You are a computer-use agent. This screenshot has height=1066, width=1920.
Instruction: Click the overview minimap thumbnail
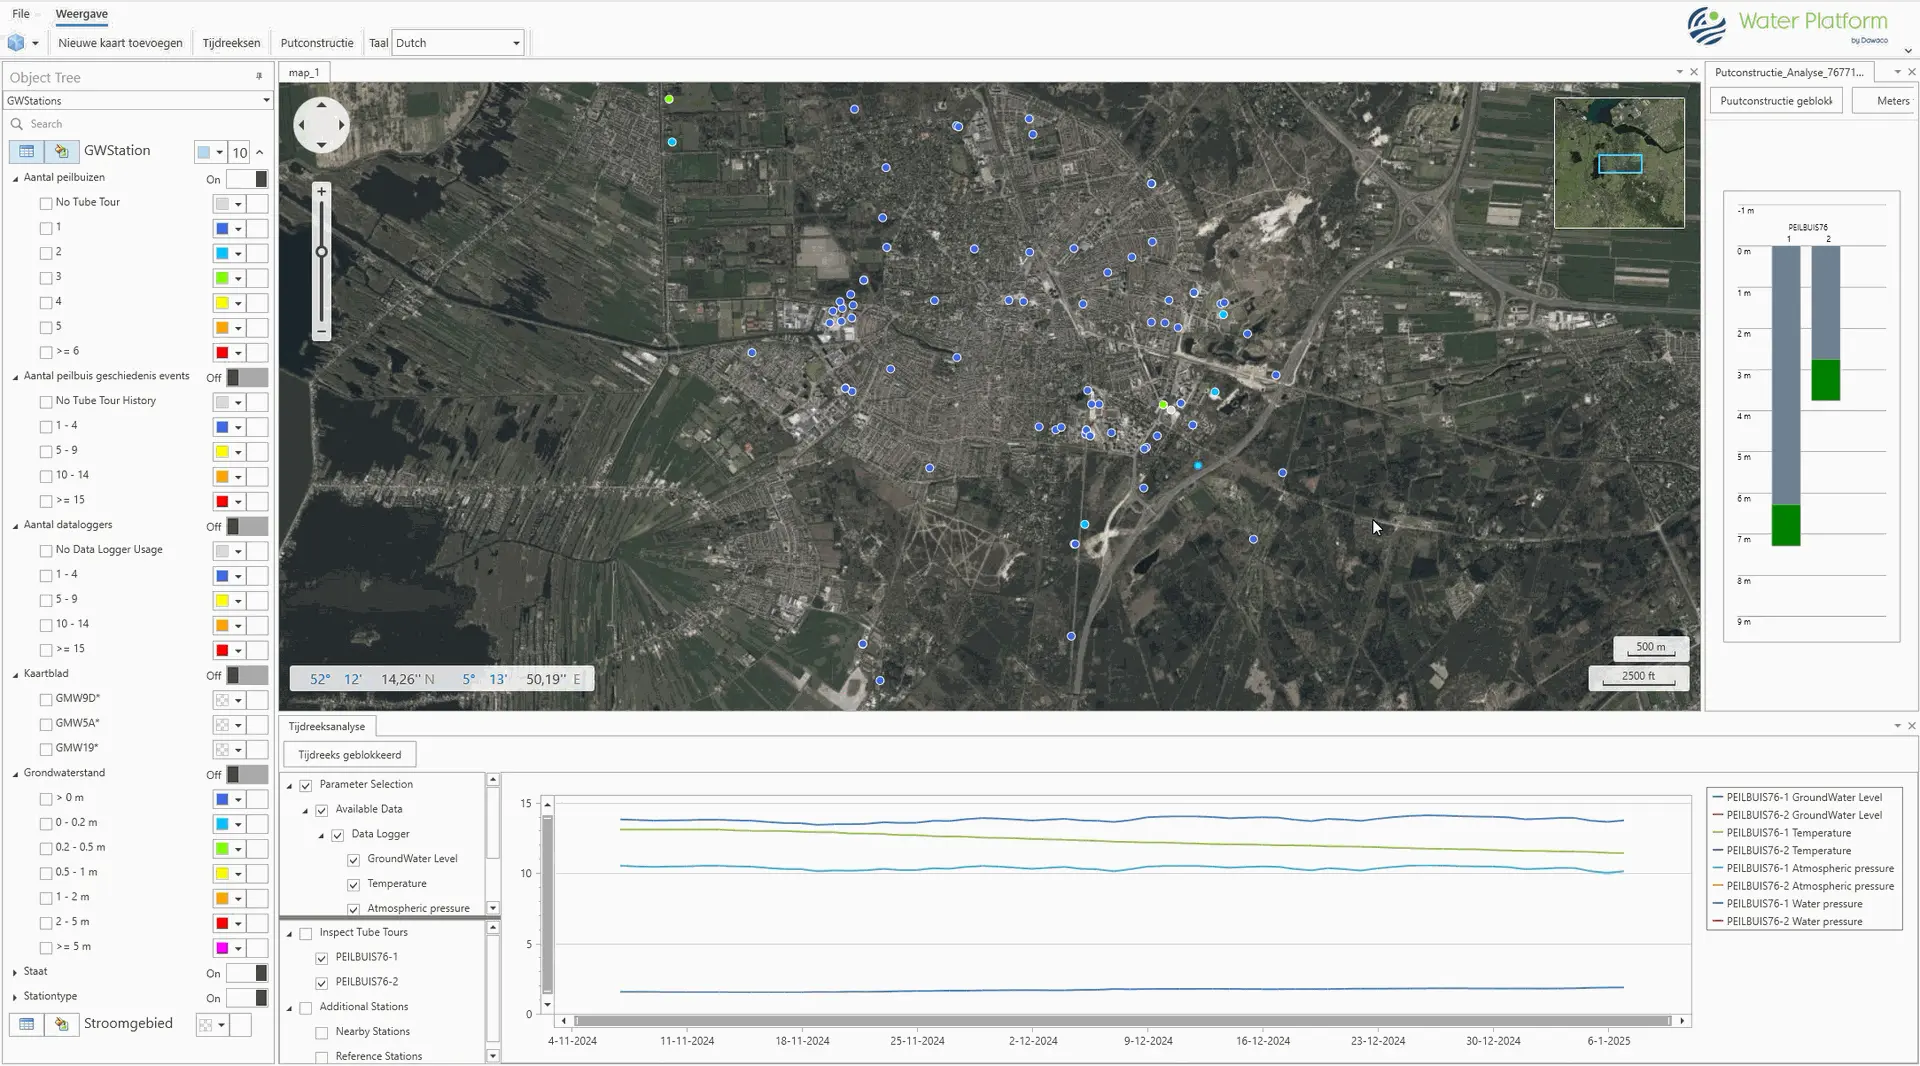coord(1619,163)
